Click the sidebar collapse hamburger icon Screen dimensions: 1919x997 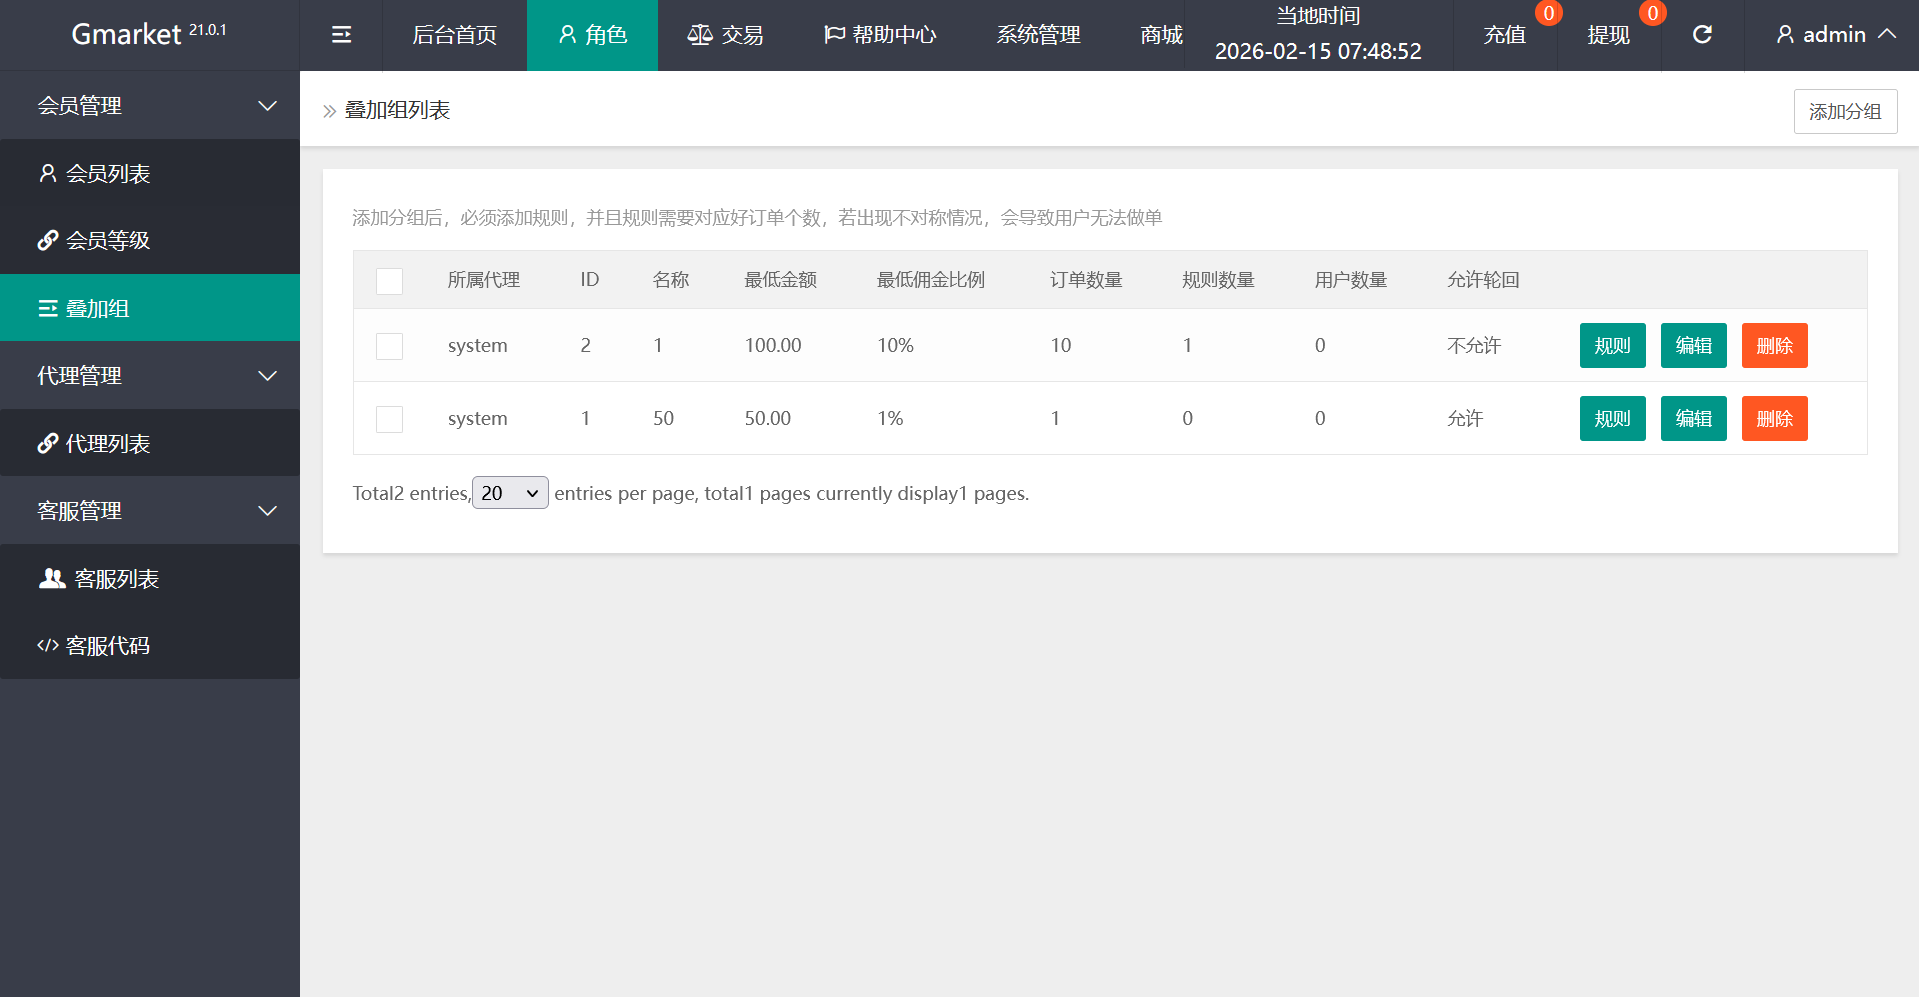pyautogui.click(x=341, y=35)
